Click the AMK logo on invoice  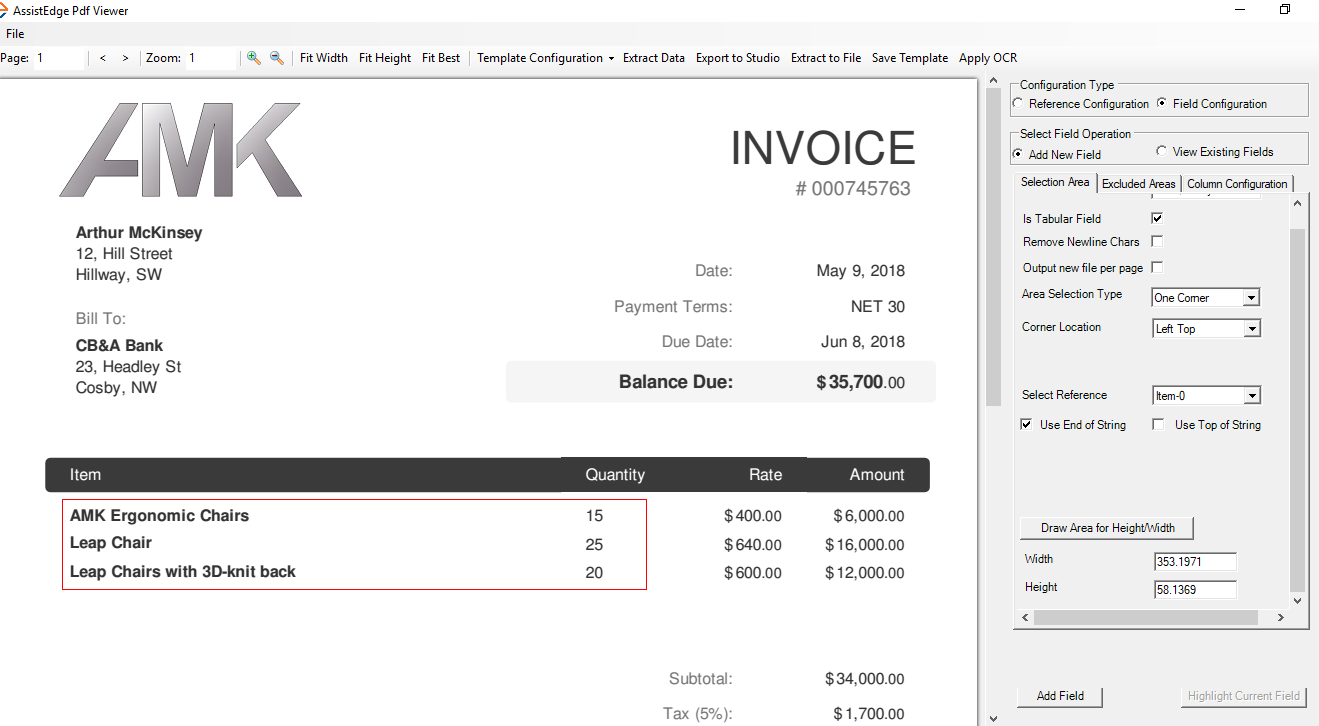tap(181, 150)
